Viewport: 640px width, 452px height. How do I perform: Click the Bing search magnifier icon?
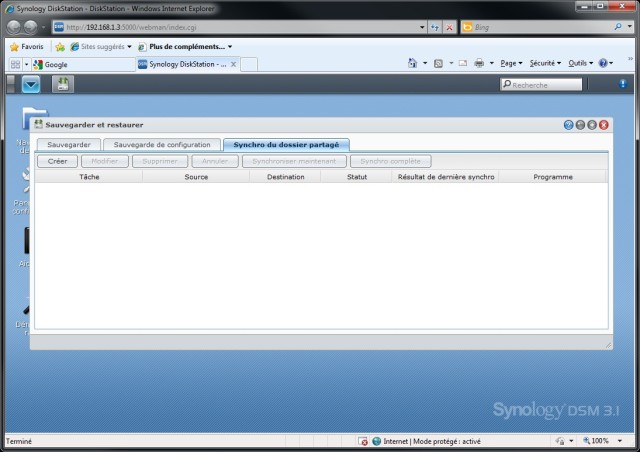click(618, 27)
